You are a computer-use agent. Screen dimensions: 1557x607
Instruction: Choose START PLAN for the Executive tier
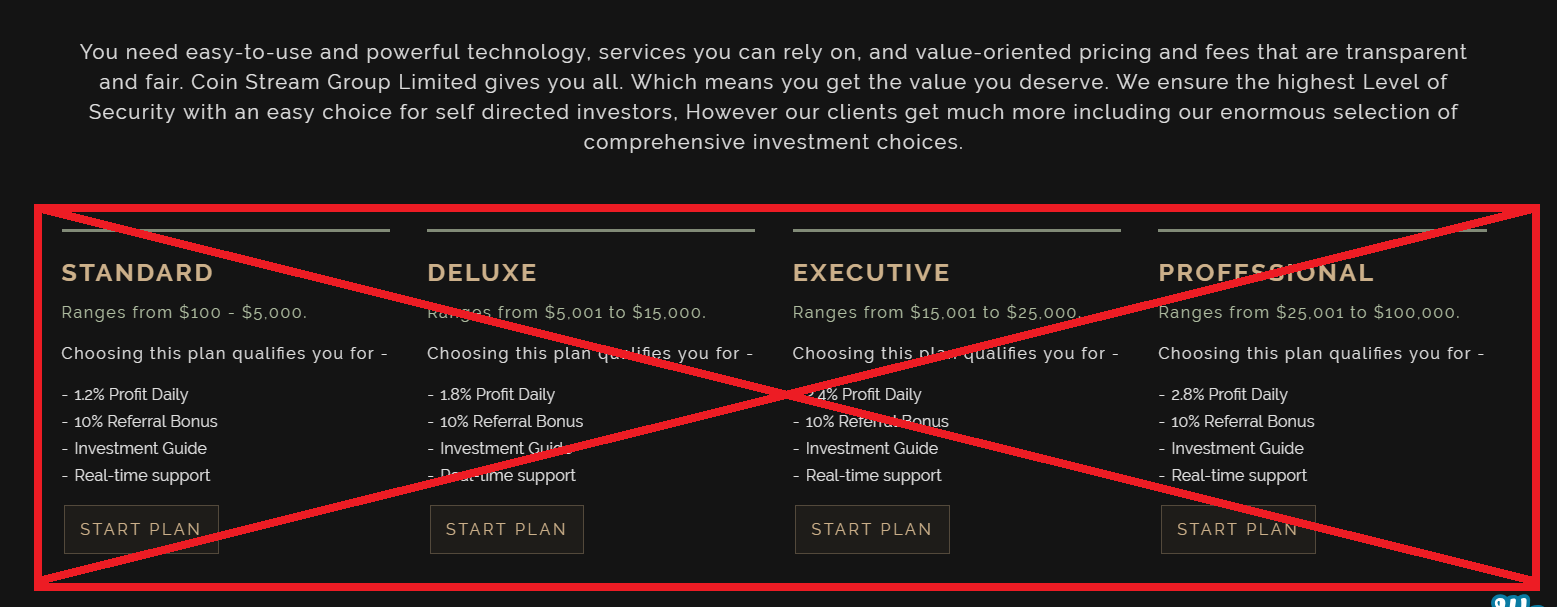pos(872,529)
